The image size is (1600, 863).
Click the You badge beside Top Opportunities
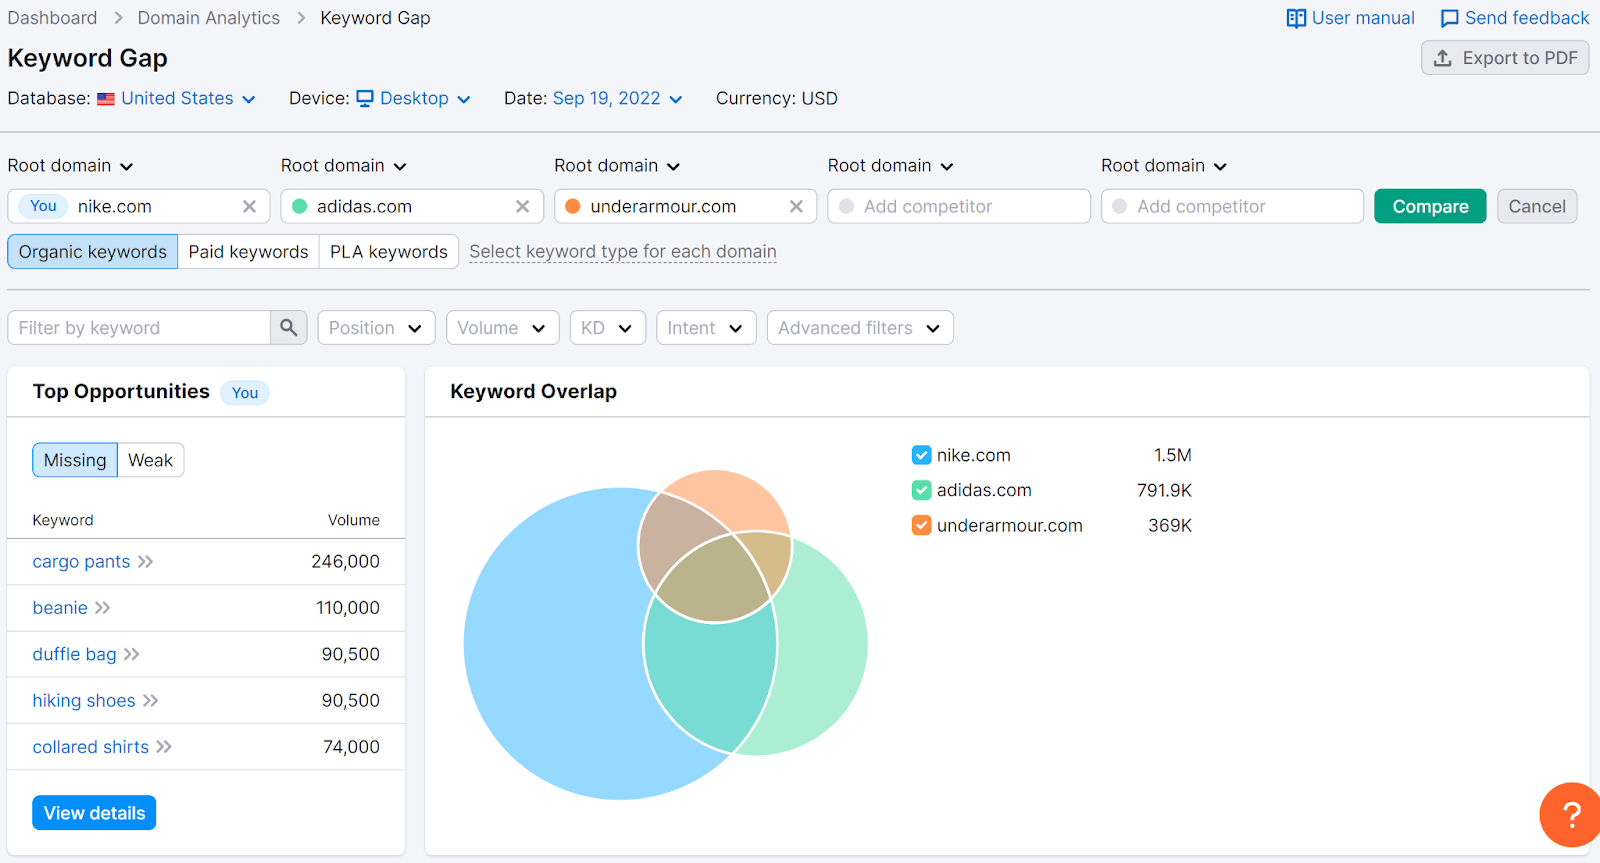pos(245,393)
